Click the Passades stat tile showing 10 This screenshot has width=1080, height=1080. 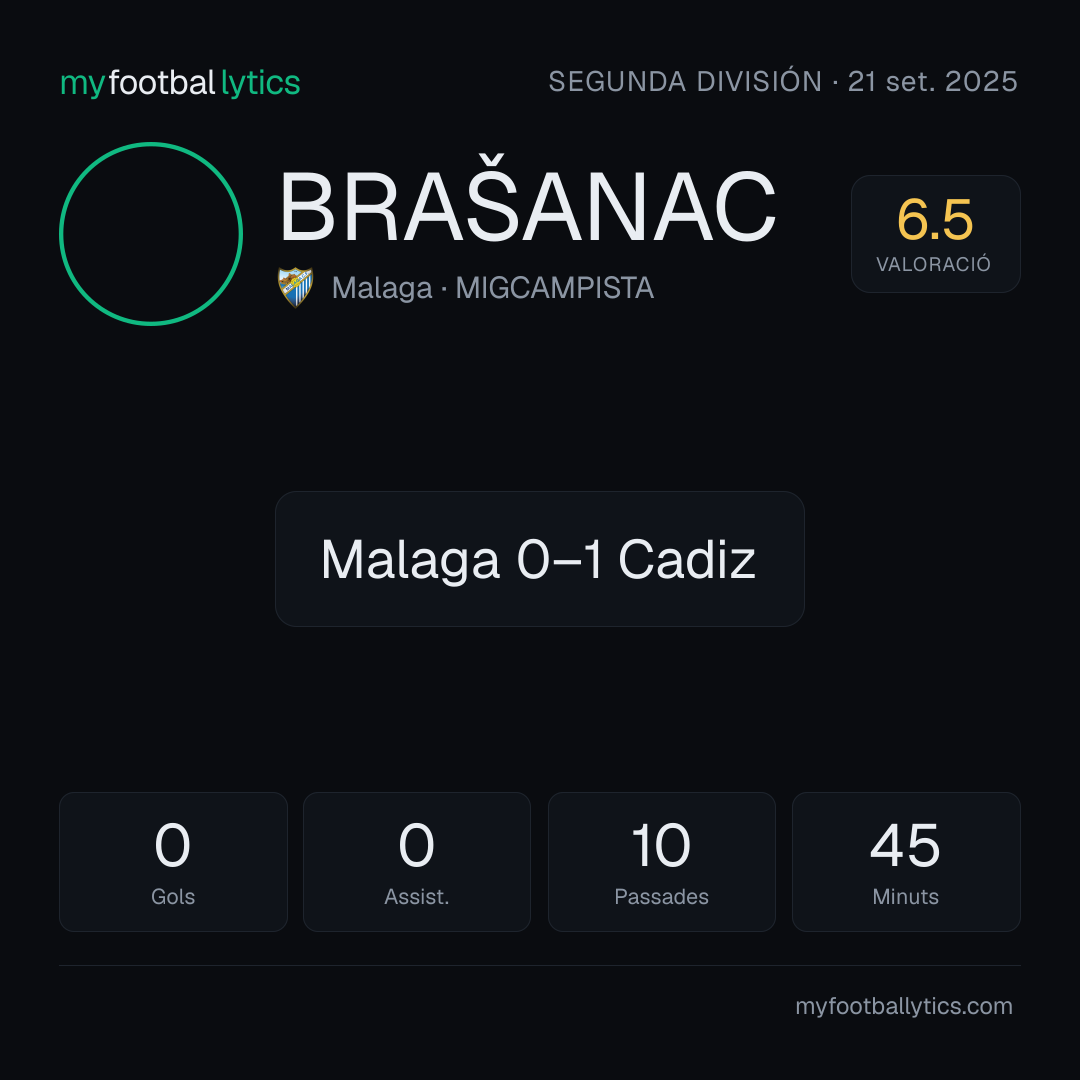click(x=662, y=862)
